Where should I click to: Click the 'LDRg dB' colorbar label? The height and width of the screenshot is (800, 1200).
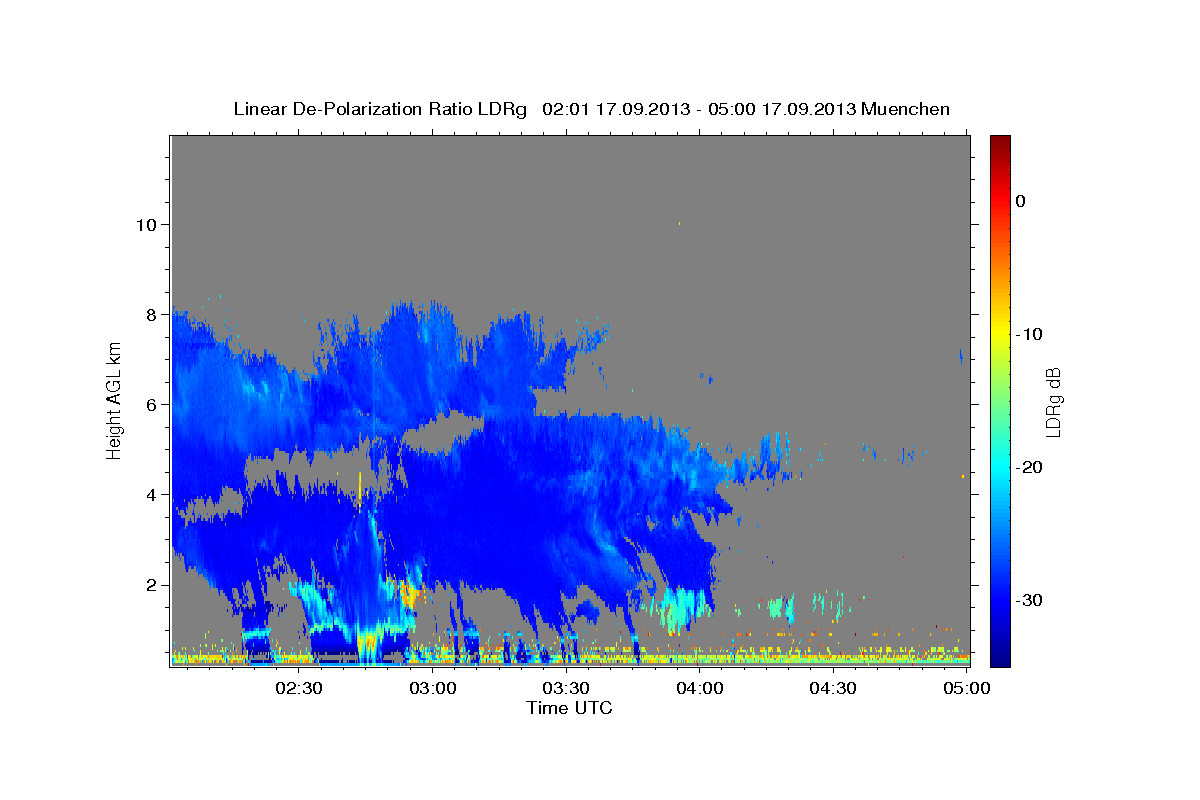(x=1053, y=401)
